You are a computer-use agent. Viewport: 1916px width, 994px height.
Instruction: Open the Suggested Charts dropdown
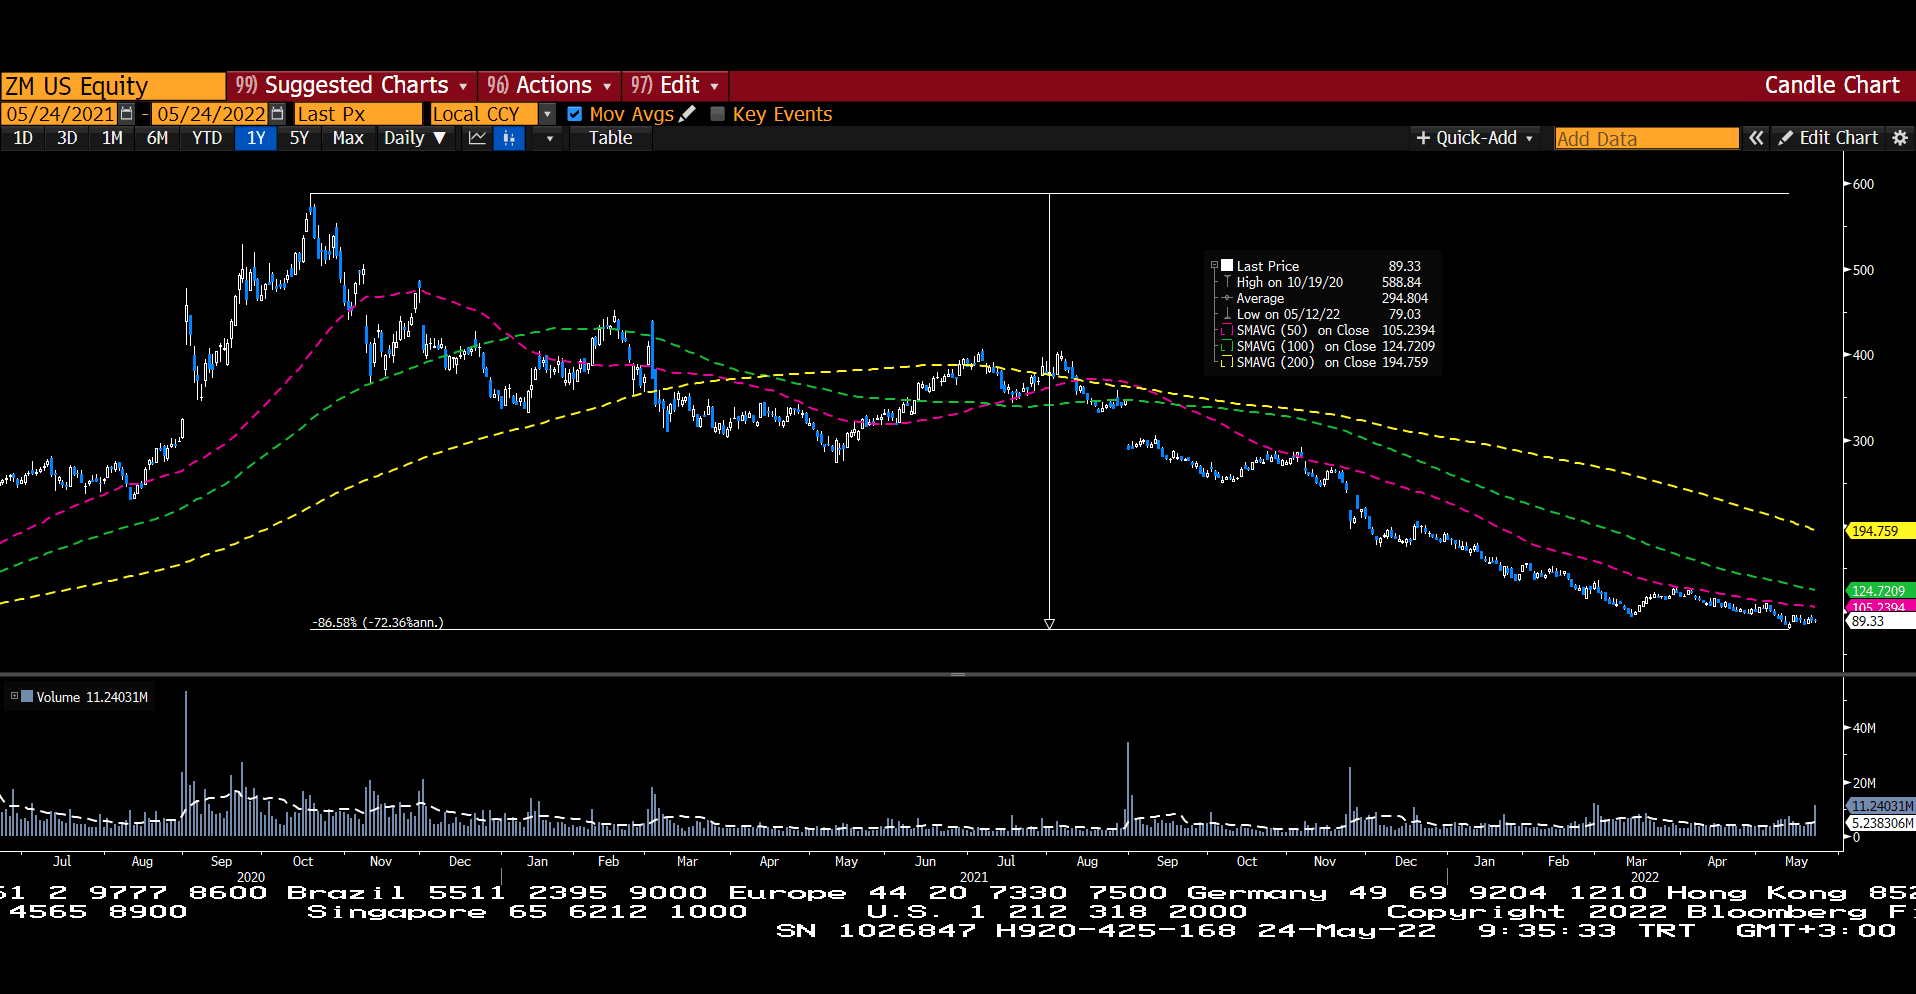[352, 85]
